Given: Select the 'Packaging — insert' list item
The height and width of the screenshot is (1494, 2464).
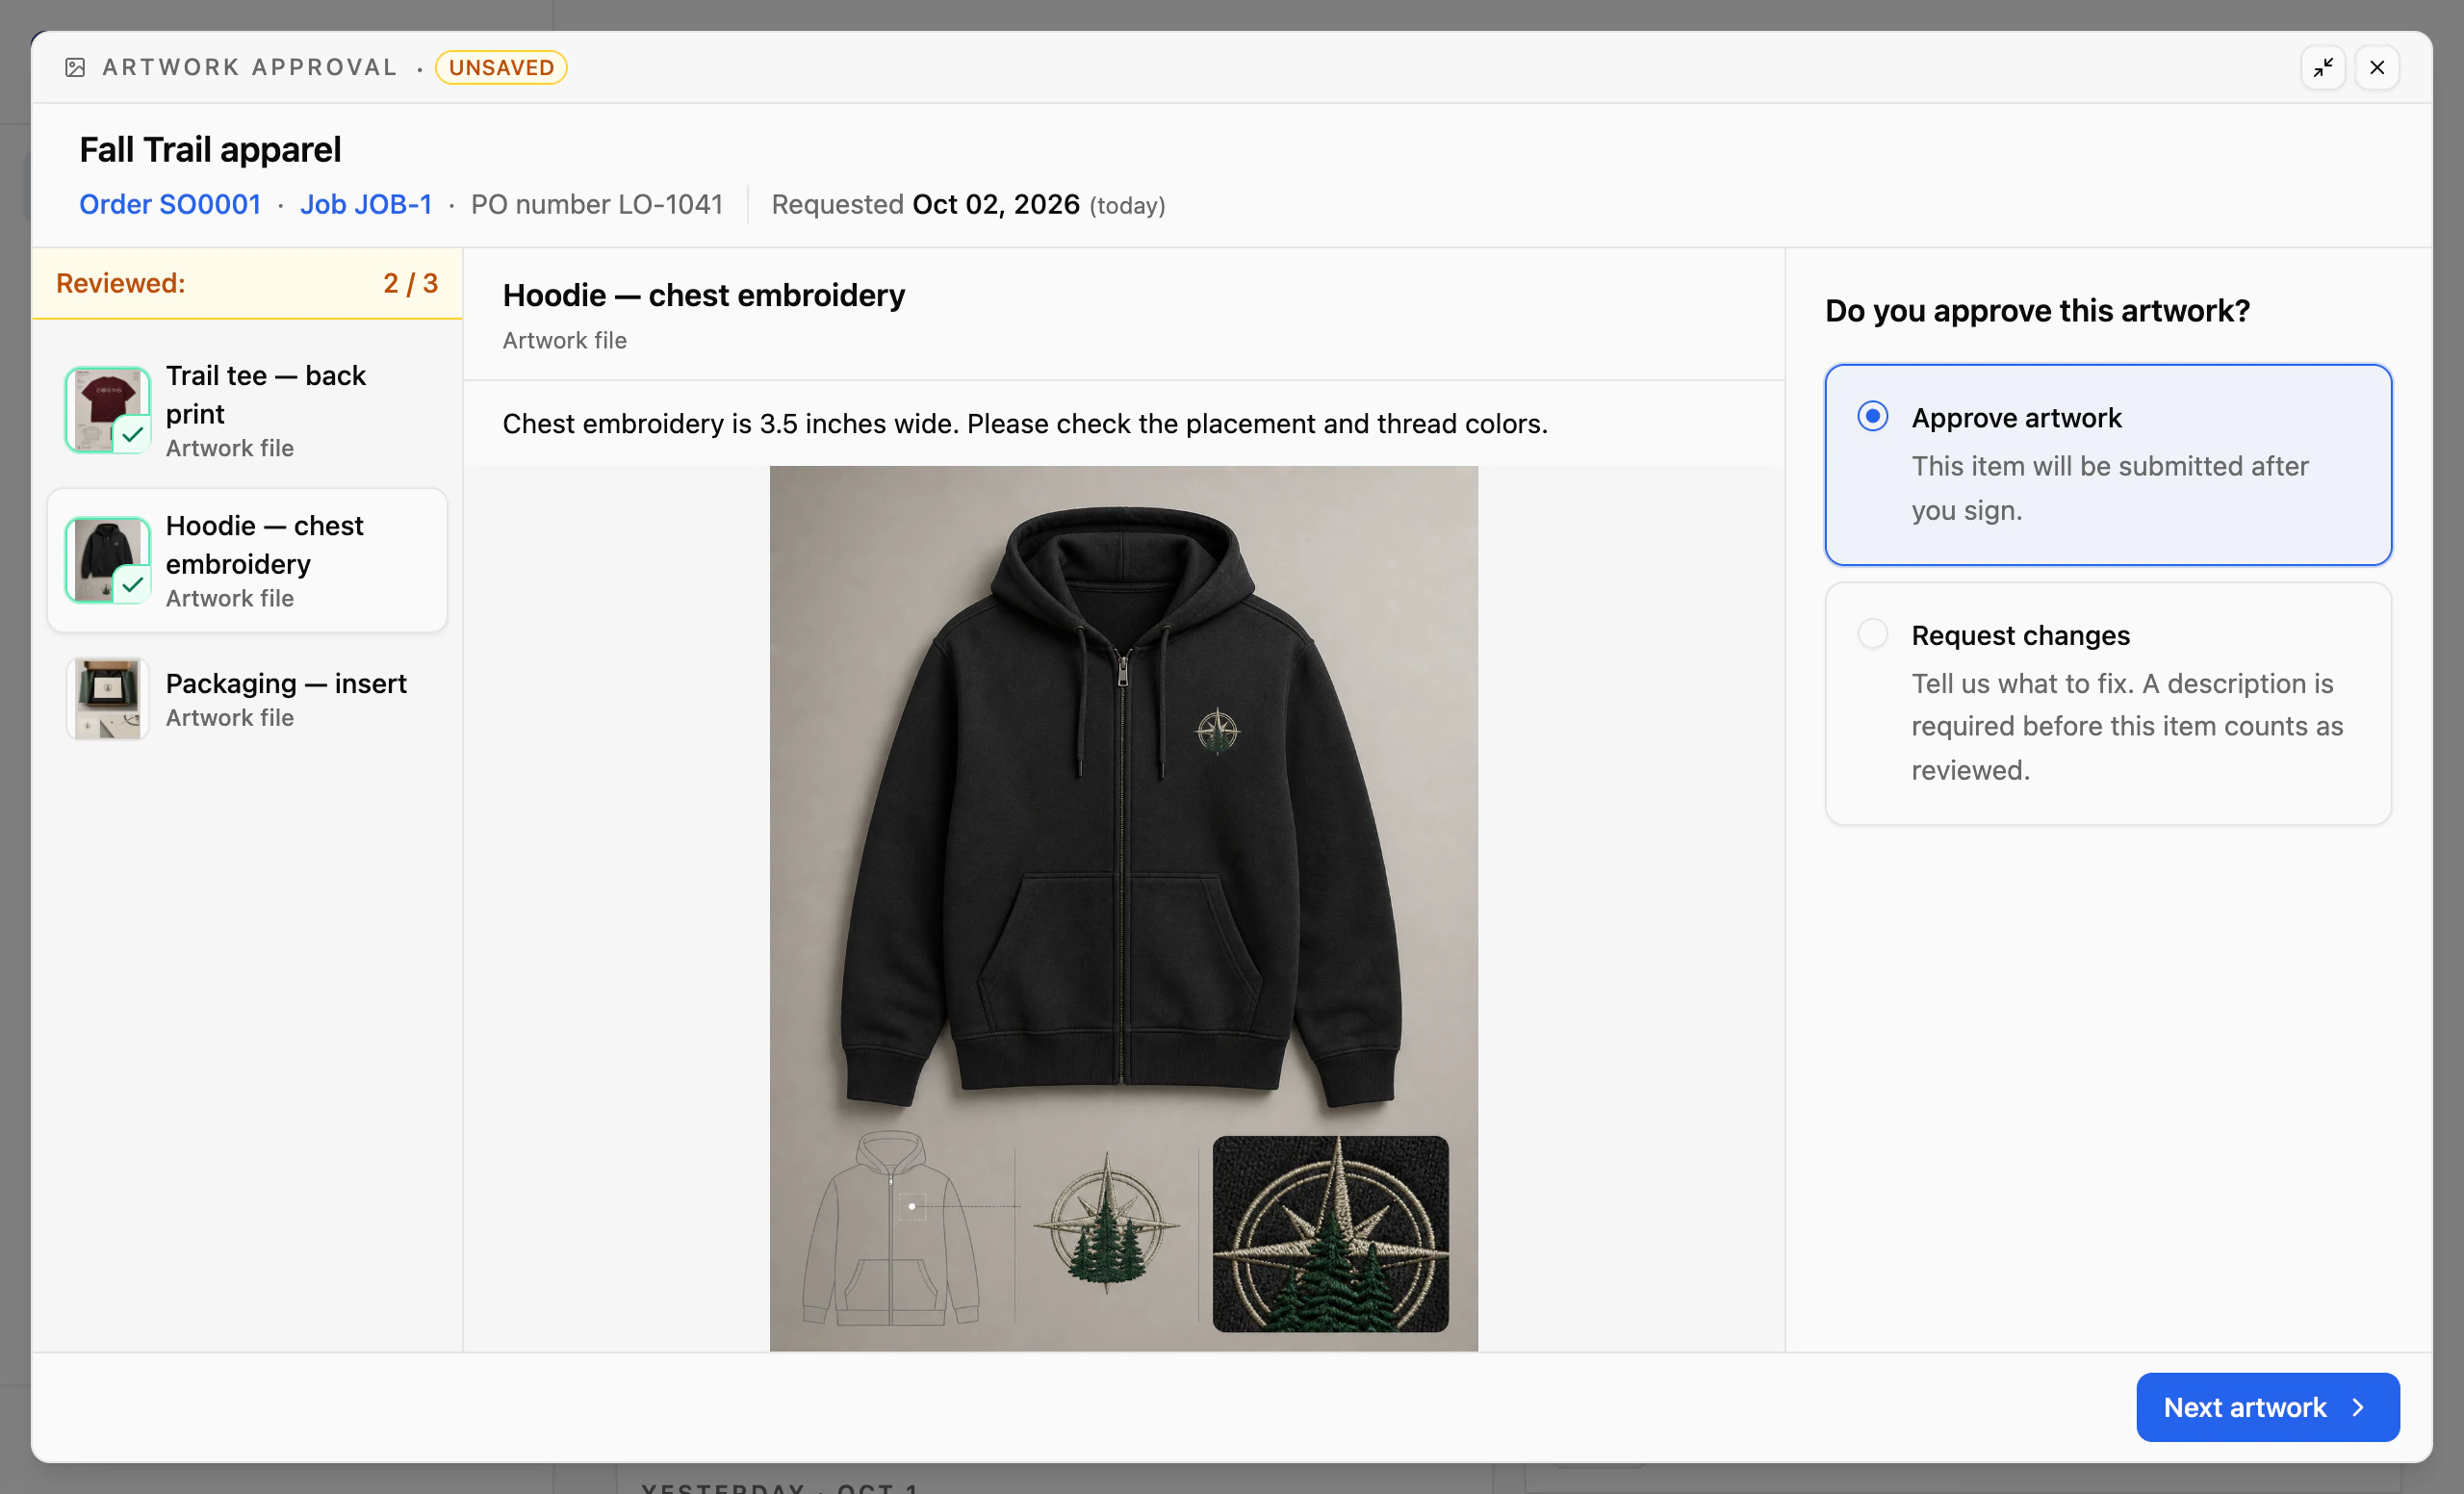Looking at the screenshot, I should tap(247, 698).
